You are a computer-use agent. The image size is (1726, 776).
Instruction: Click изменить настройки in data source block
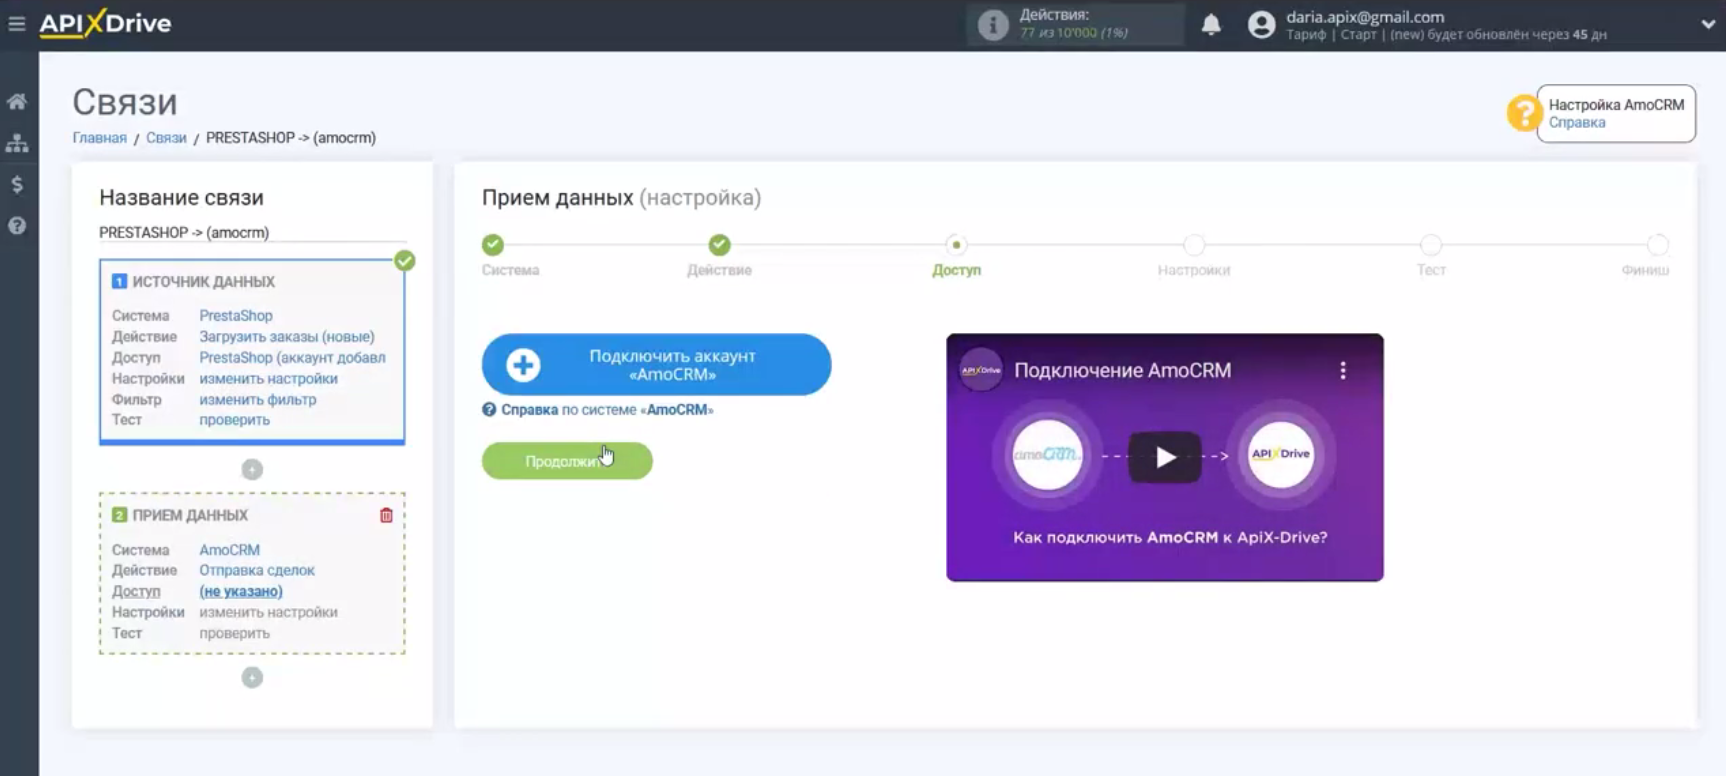click(268, 379)
